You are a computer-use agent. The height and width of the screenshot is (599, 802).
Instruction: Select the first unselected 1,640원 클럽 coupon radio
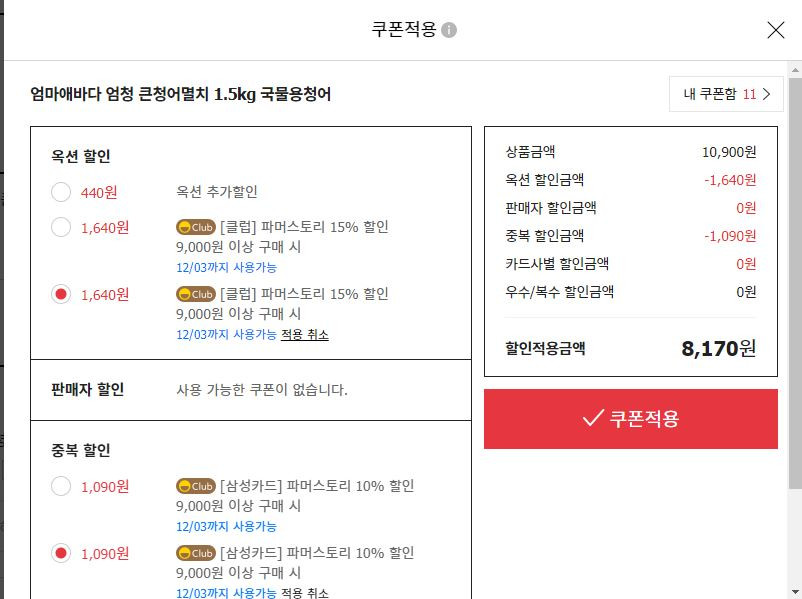point(61,227)
